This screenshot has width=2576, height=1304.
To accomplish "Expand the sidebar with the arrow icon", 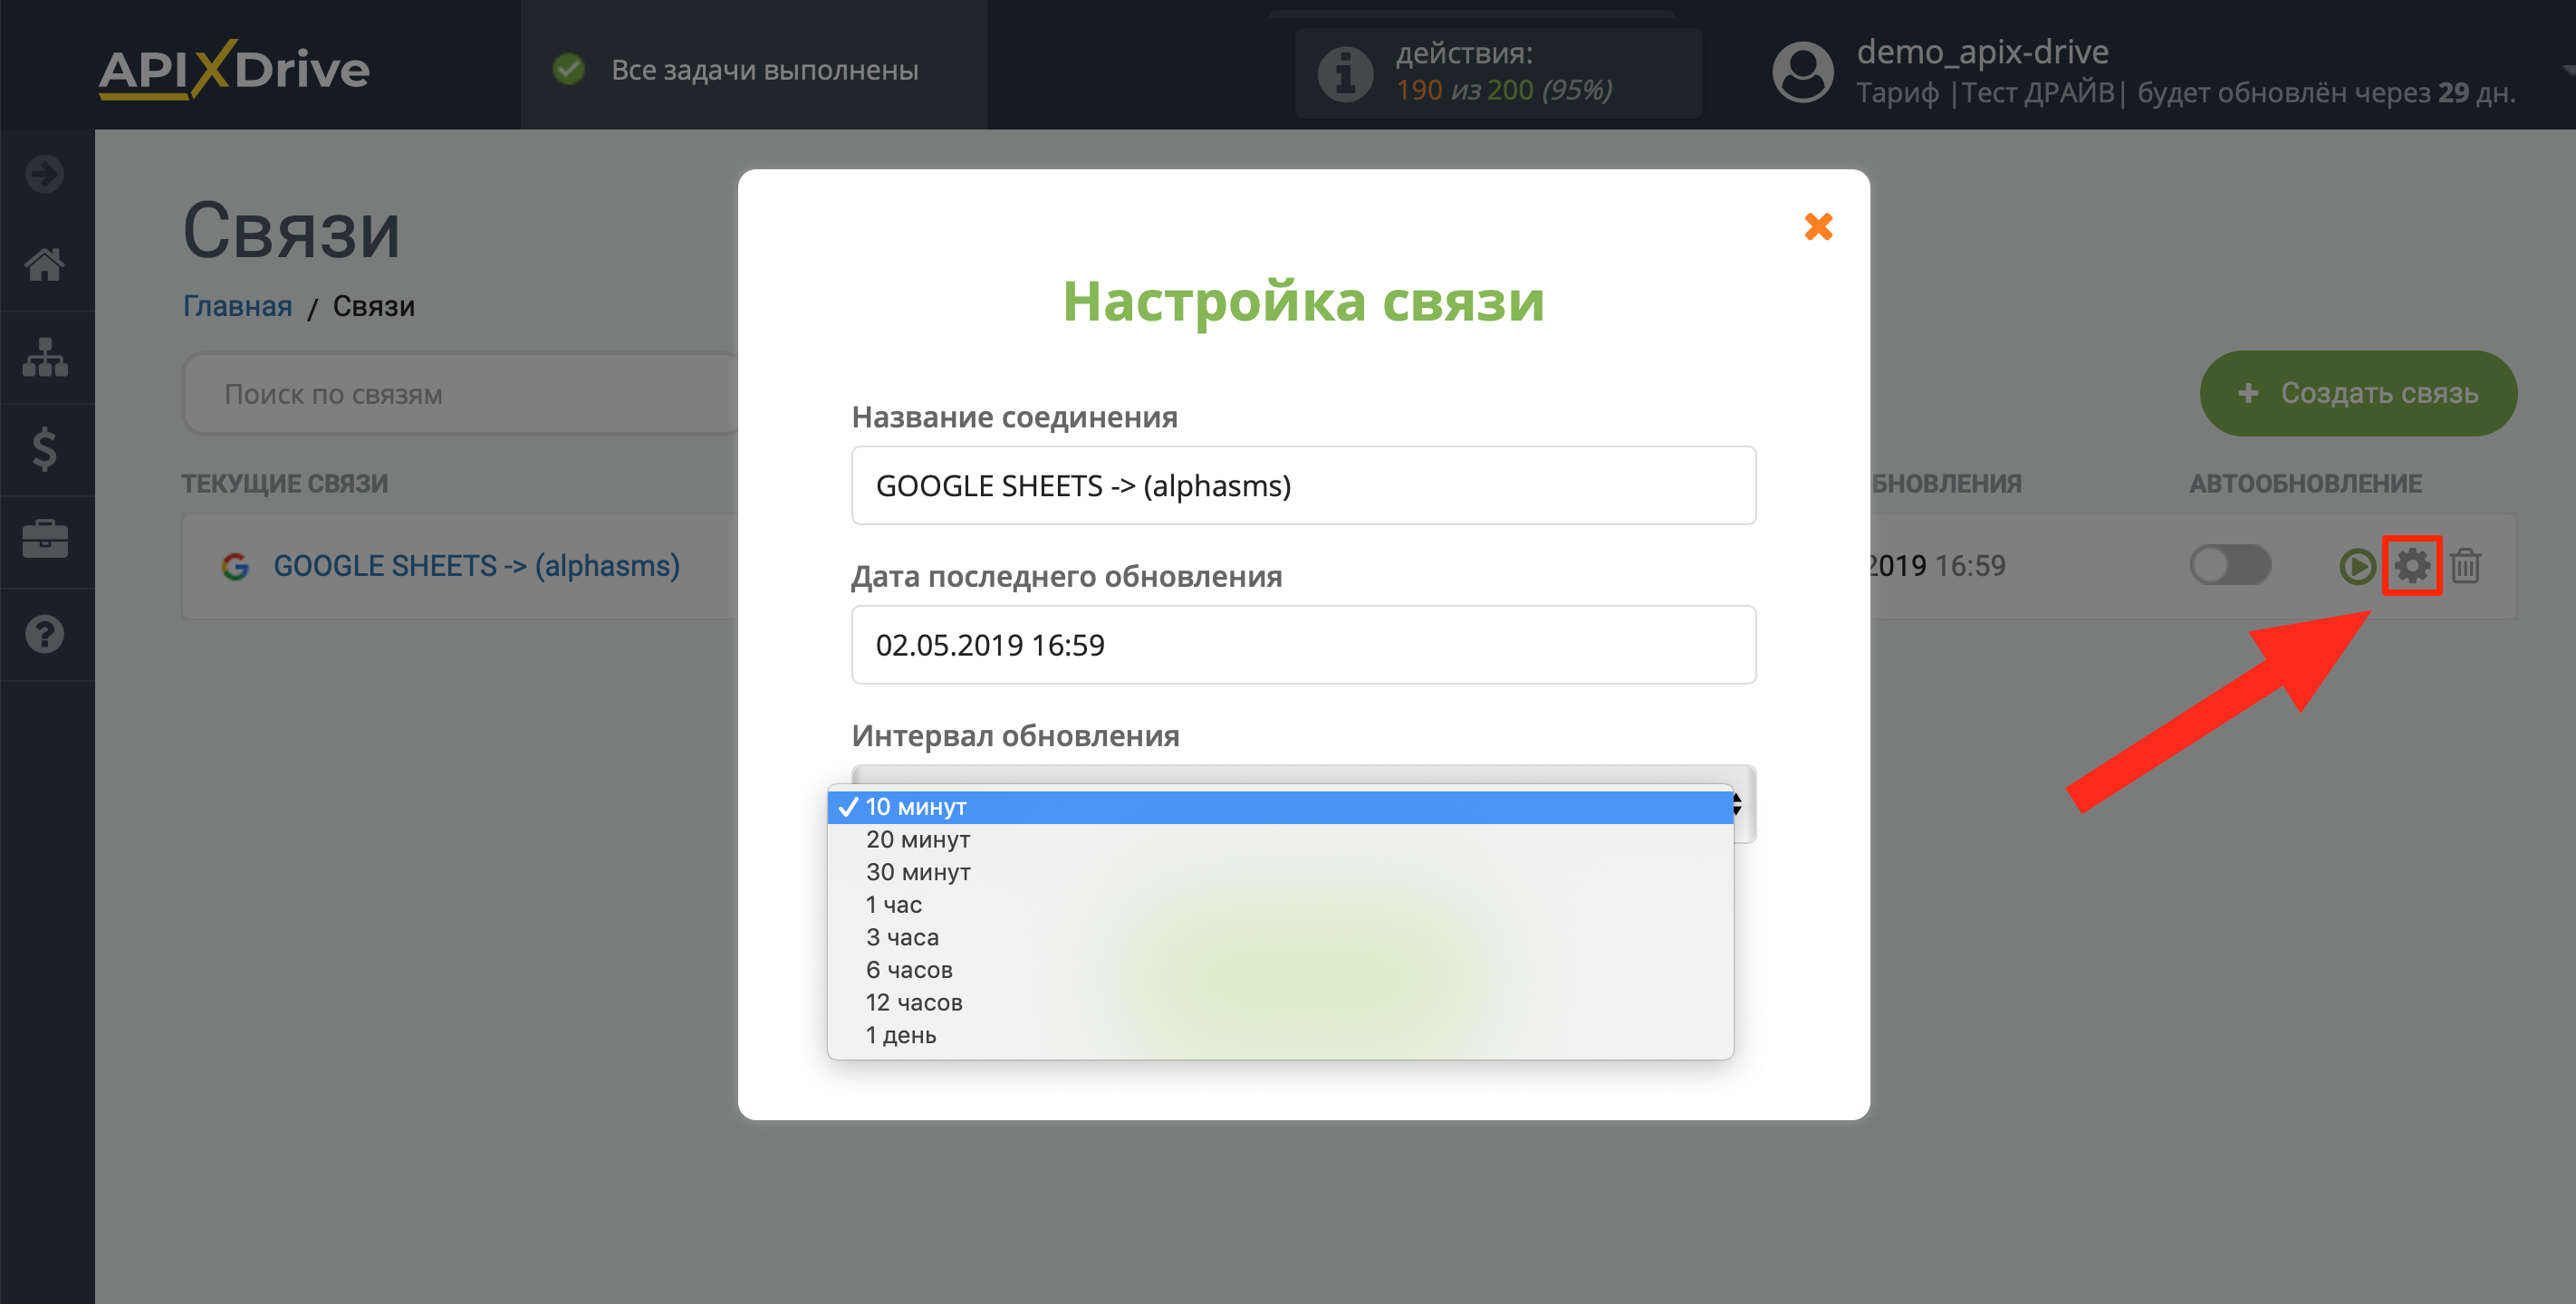I will 45,174.
